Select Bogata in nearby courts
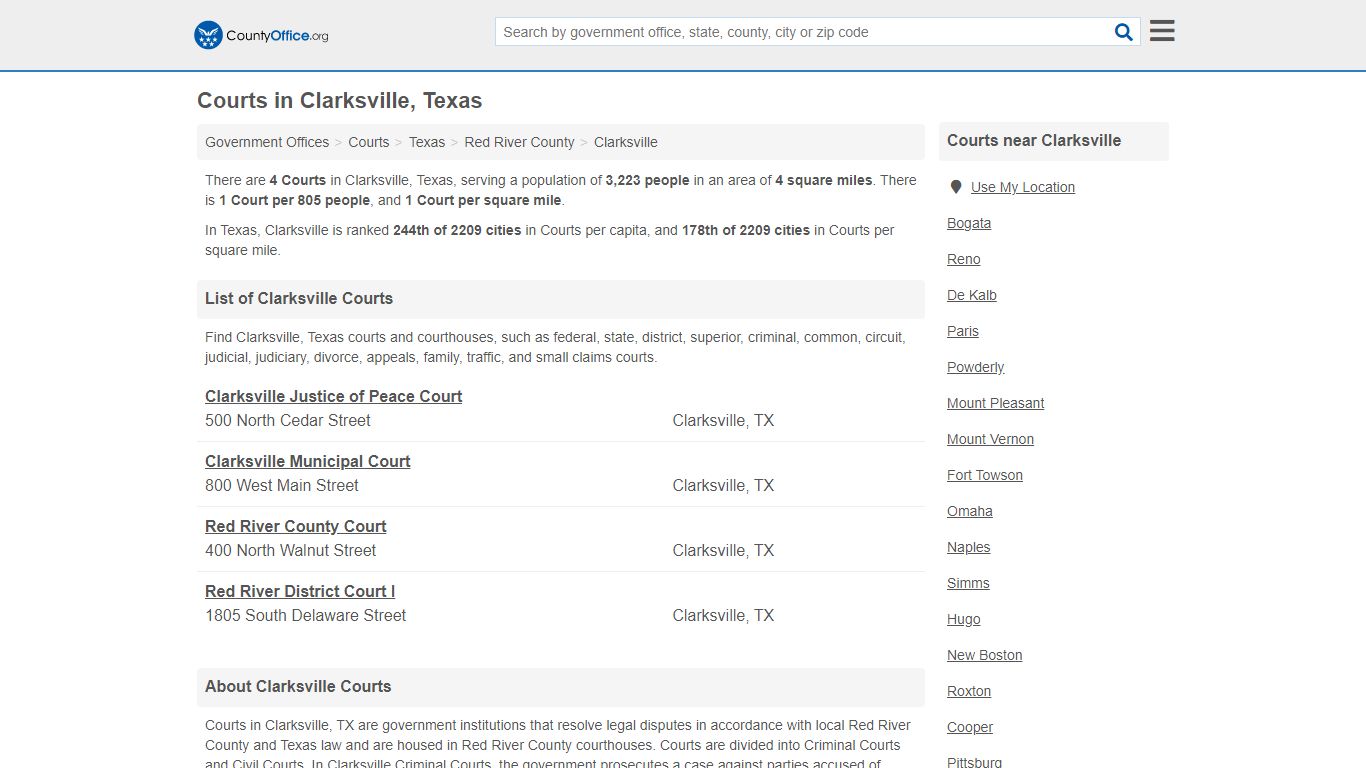The width and height of the screenshot is (1366, 768). click(x=969, y=223)
